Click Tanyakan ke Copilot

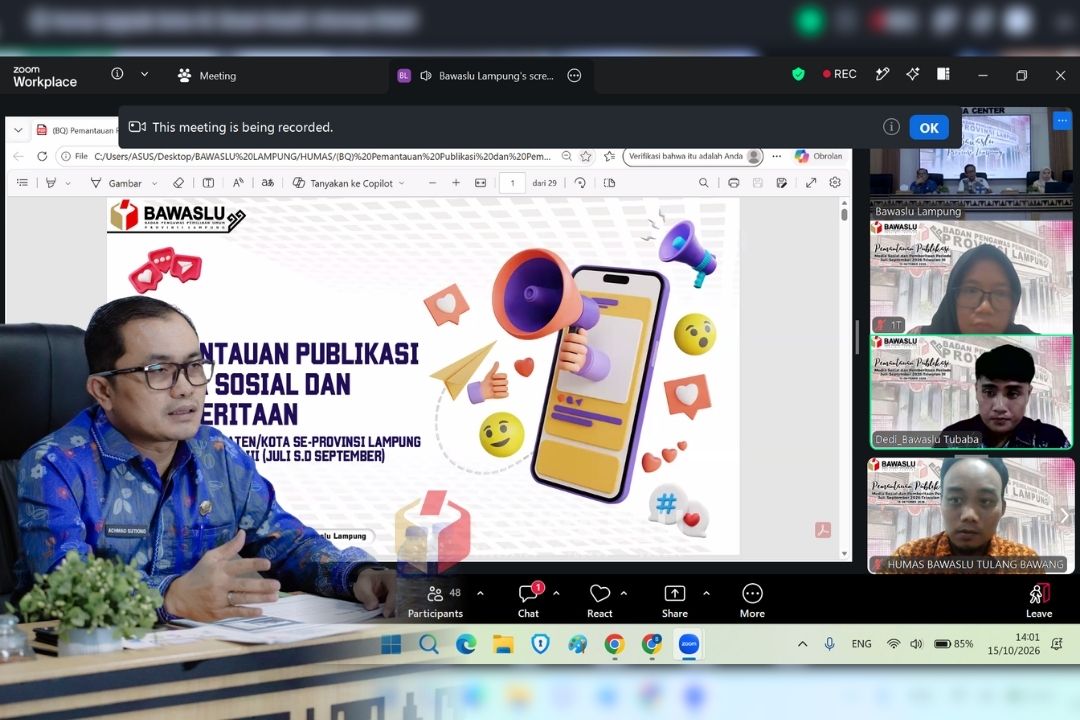point(343,183)
